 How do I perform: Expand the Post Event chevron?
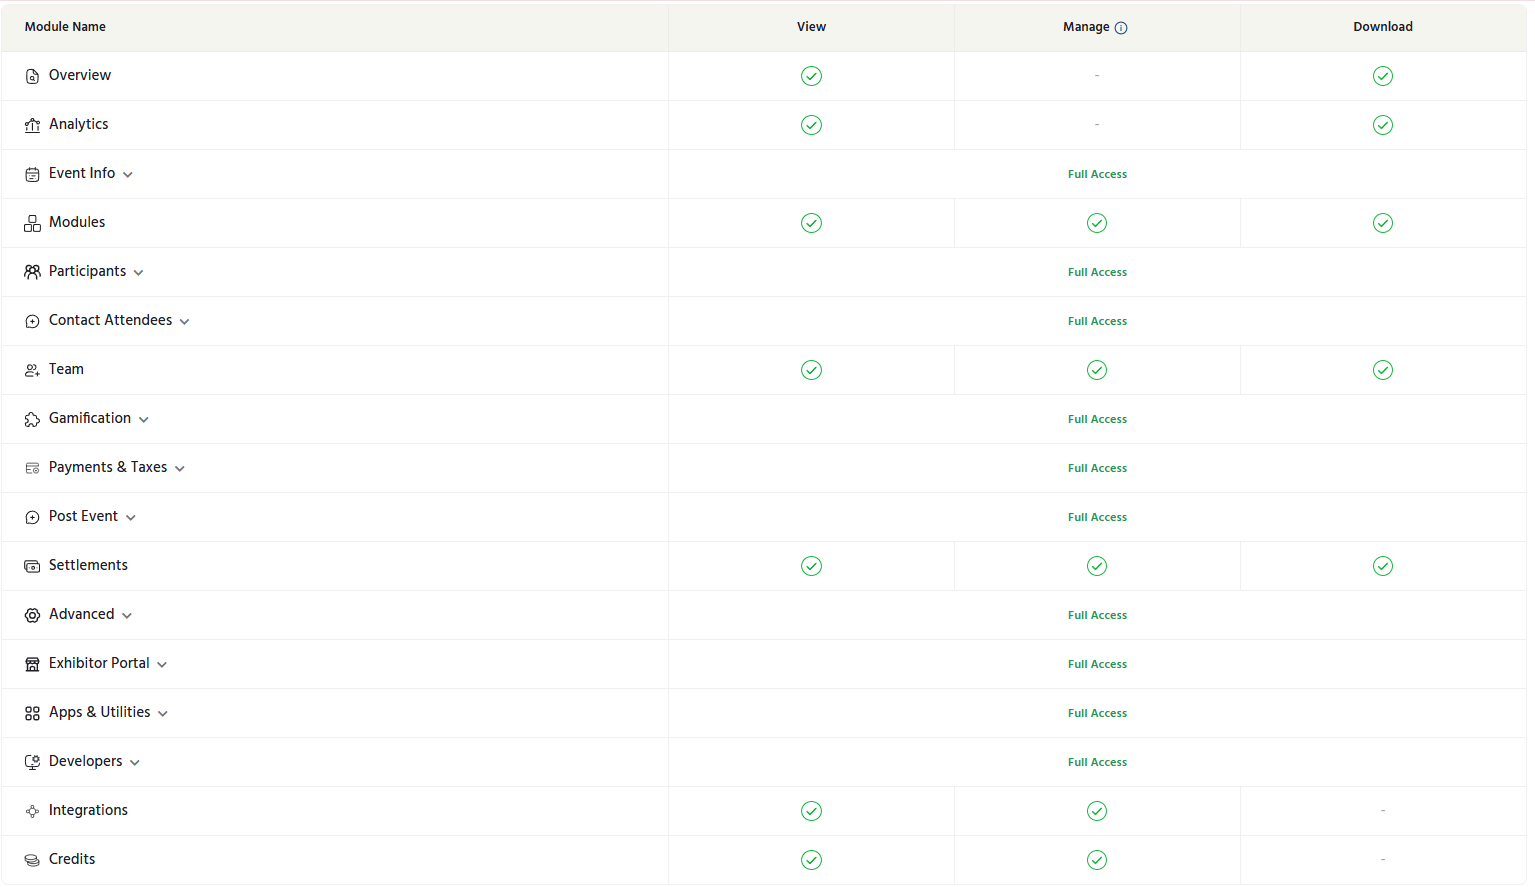pyautogui.click(x=131, y=518)
